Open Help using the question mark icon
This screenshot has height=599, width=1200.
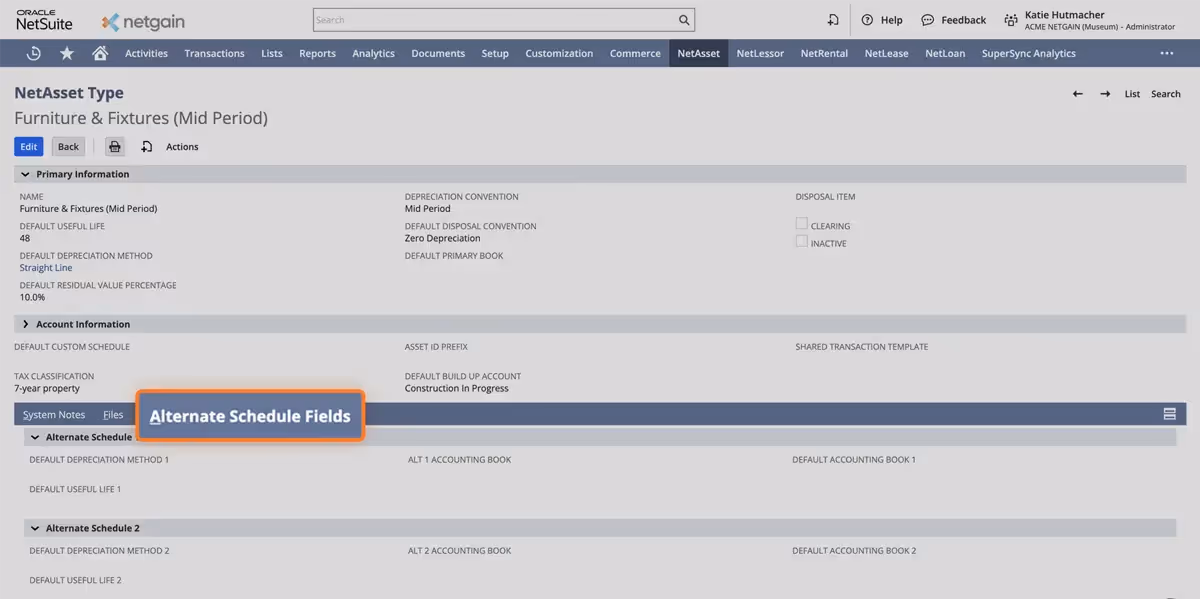(x=867, y=19)
